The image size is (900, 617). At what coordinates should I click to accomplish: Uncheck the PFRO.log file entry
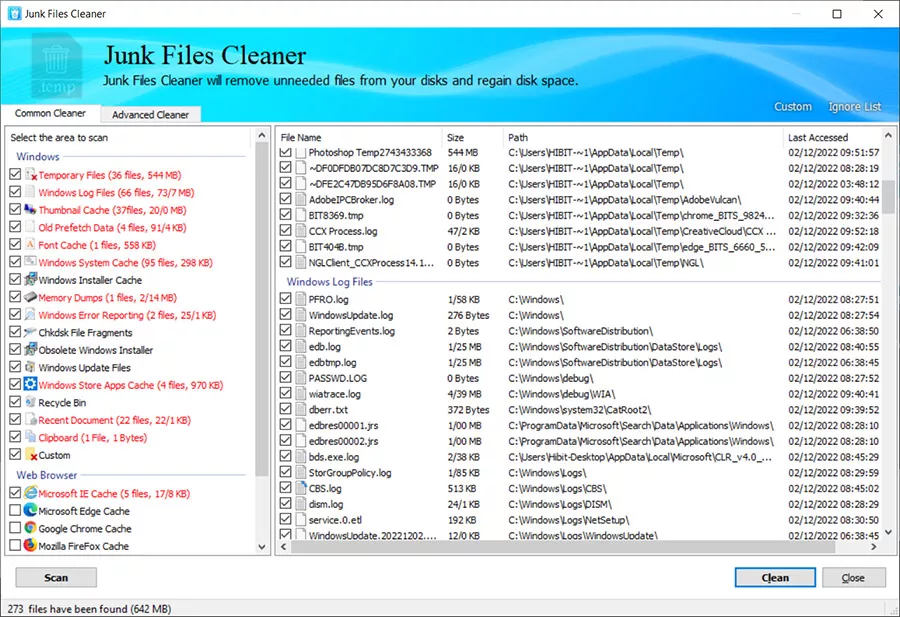[x=286, y=297]
